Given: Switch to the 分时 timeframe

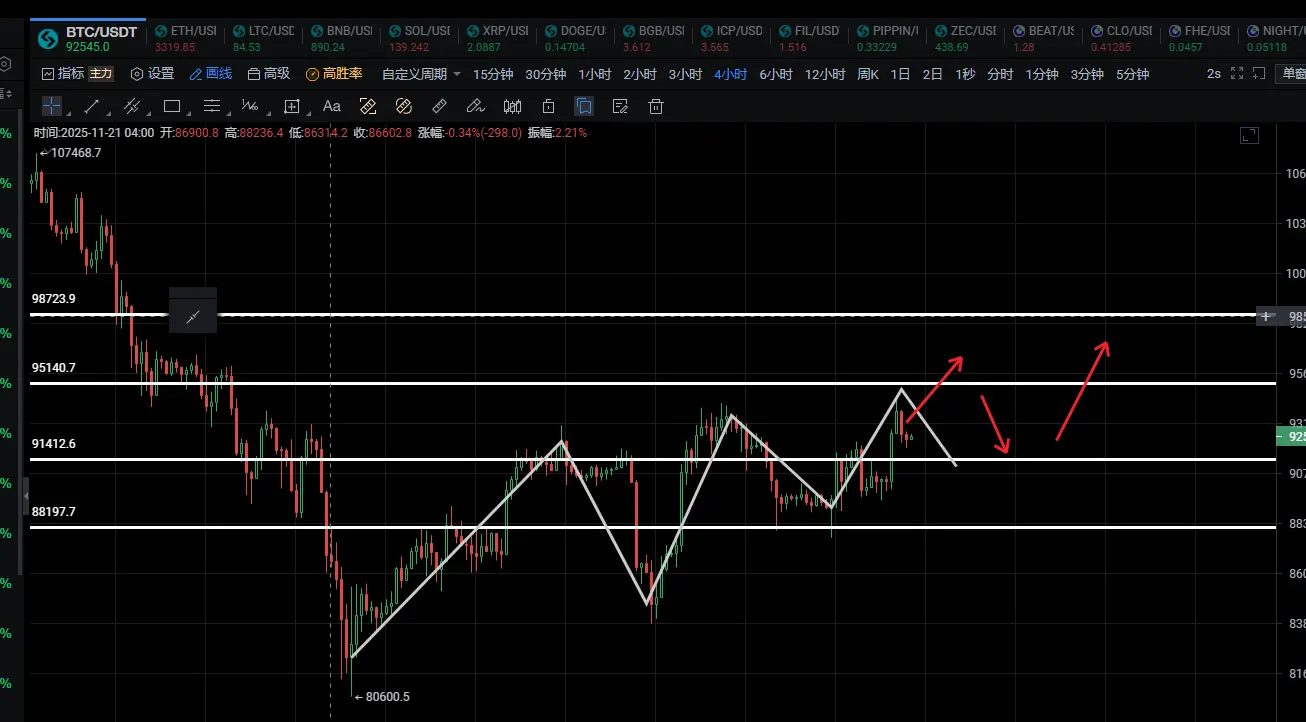Looking at the screenshot, I should point(1000,74).
